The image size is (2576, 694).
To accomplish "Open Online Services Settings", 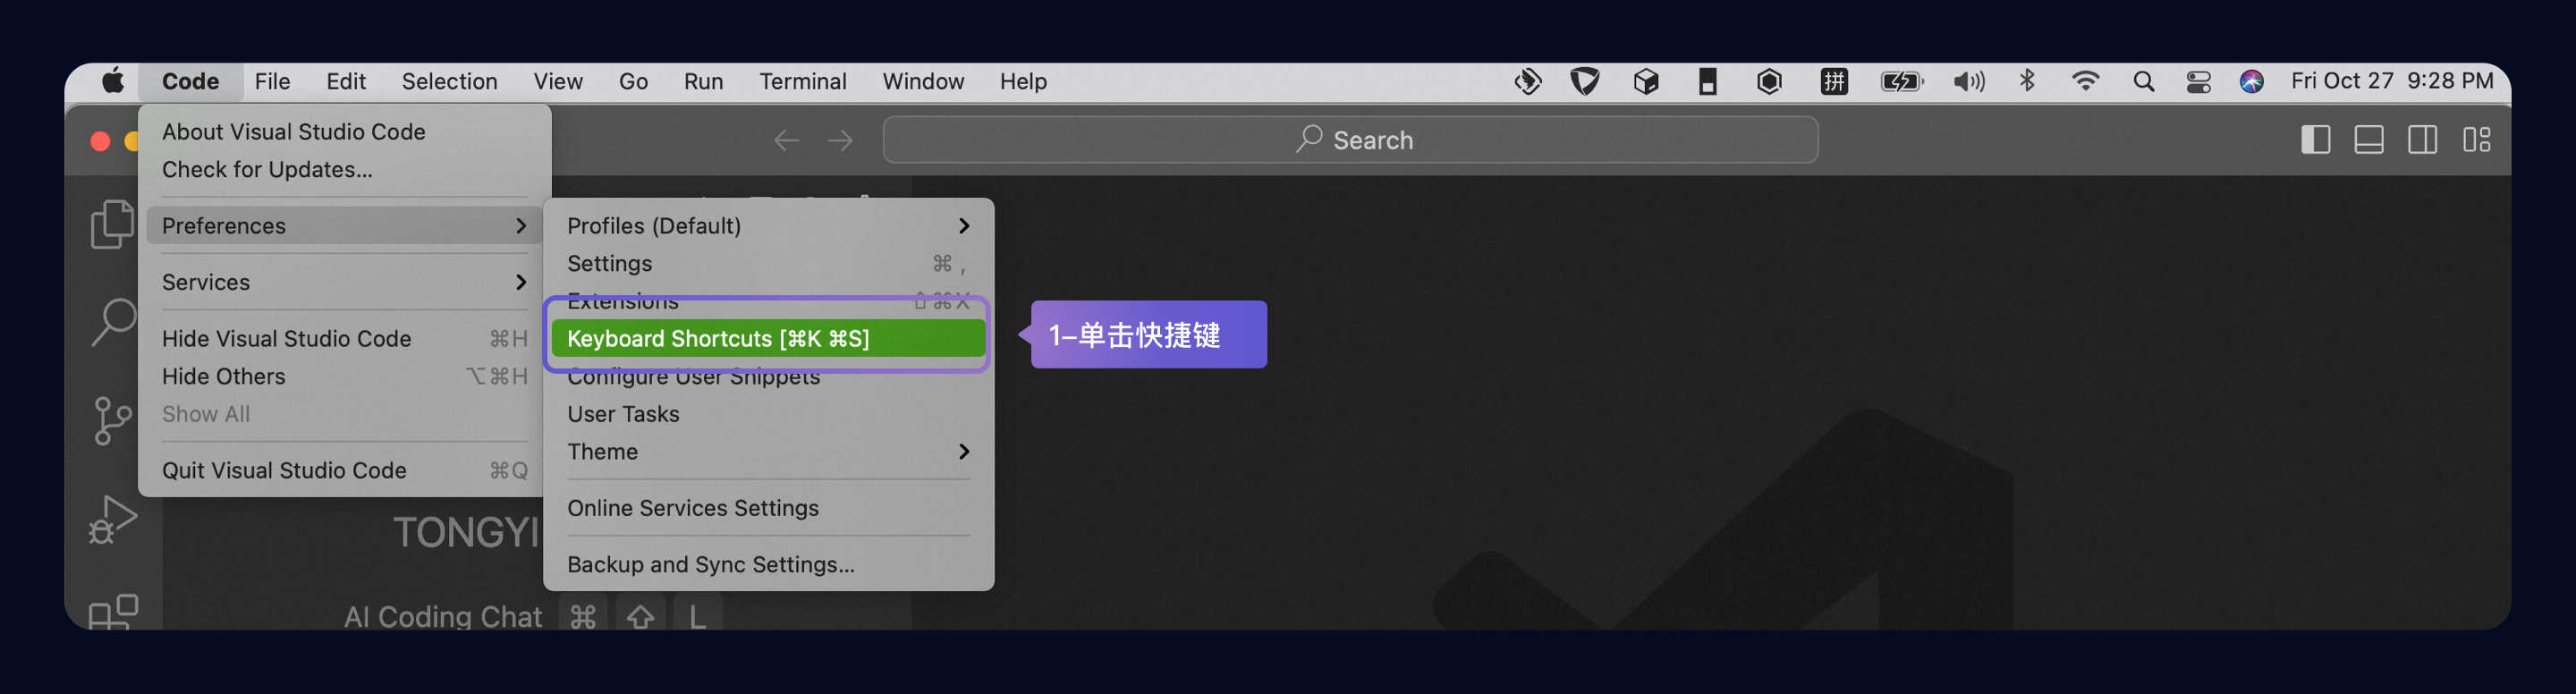I will pos(768,509).
